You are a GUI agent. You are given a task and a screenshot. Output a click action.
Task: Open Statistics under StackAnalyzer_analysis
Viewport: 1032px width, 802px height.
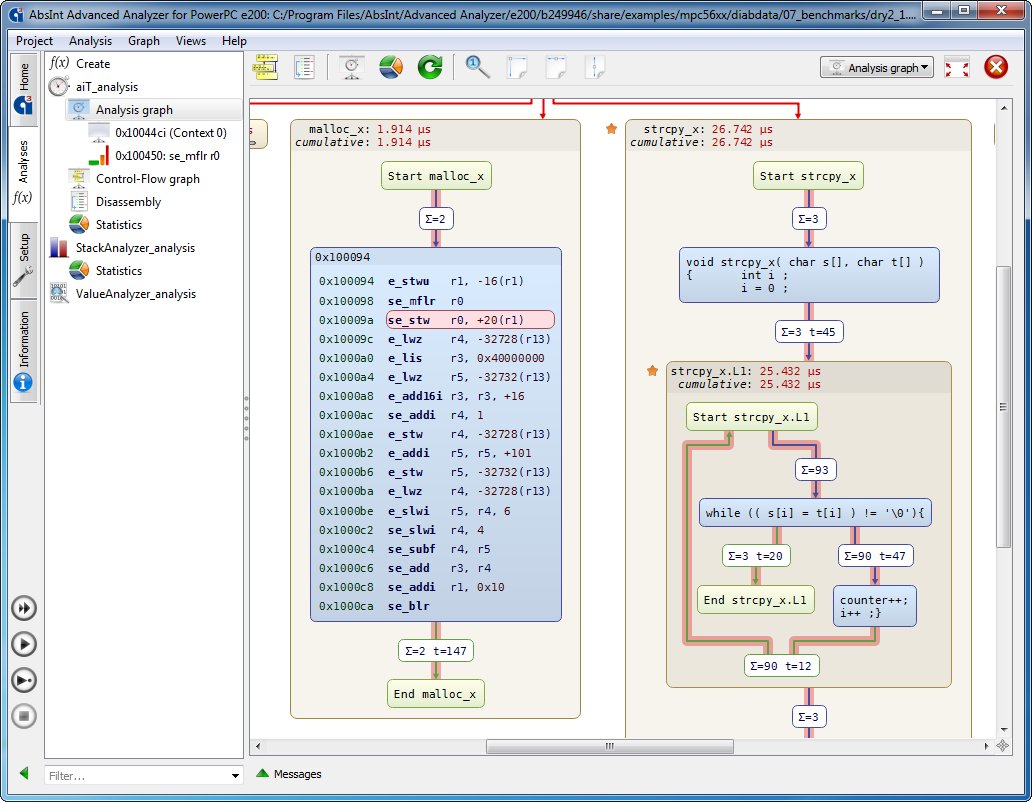118,271
